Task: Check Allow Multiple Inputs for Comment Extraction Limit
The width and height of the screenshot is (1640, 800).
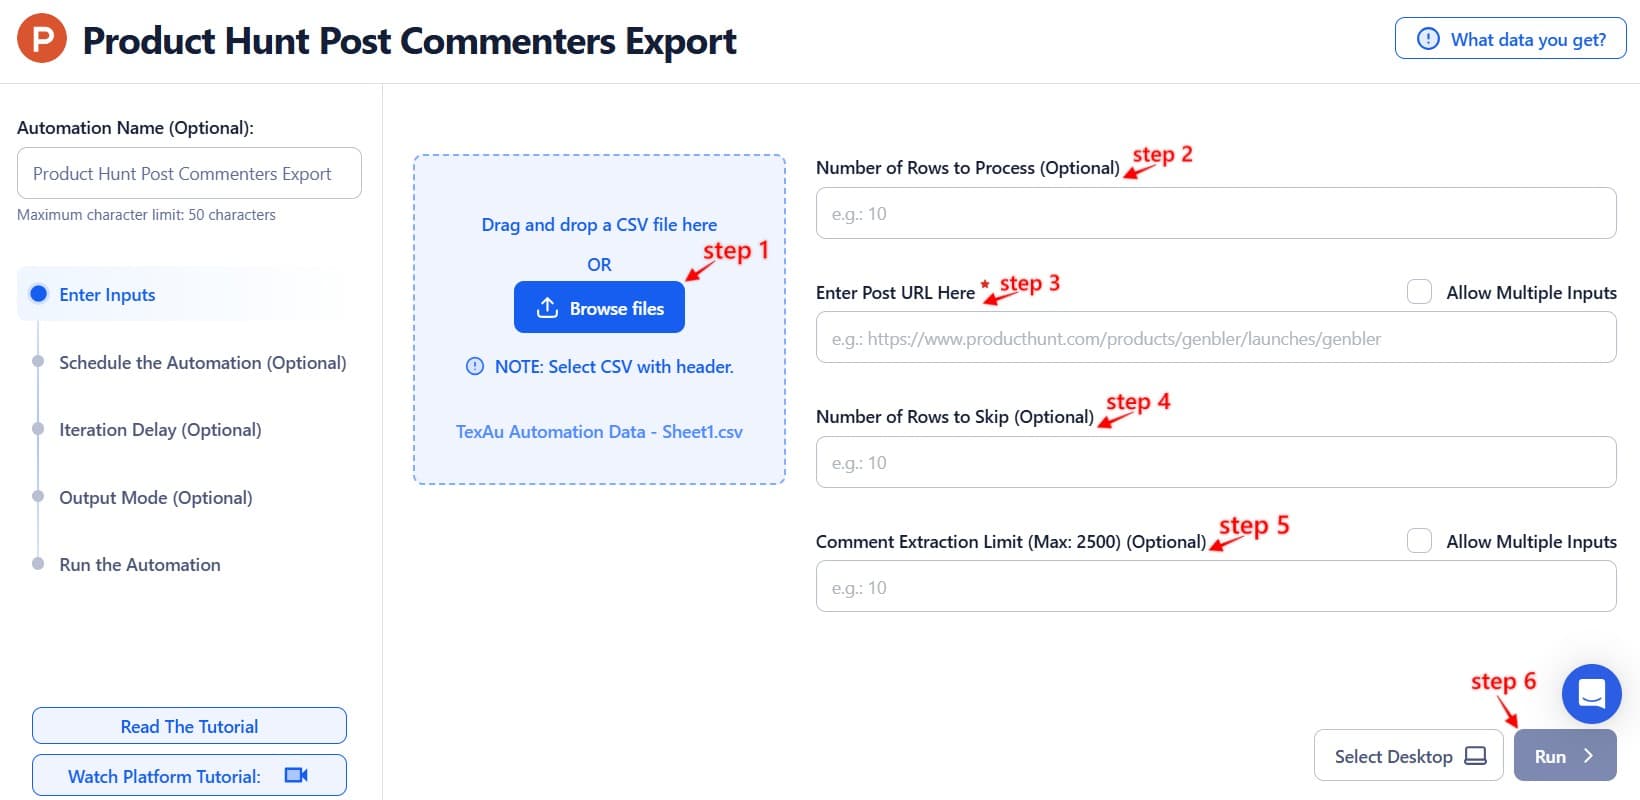Action: (x=1419, y=540)
